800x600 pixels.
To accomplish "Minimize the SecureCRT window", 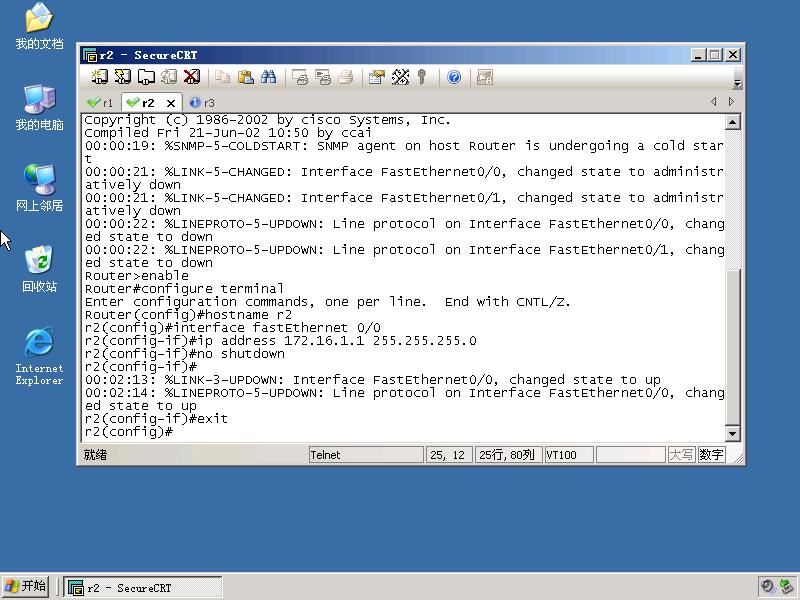I will tap(697, 55).
